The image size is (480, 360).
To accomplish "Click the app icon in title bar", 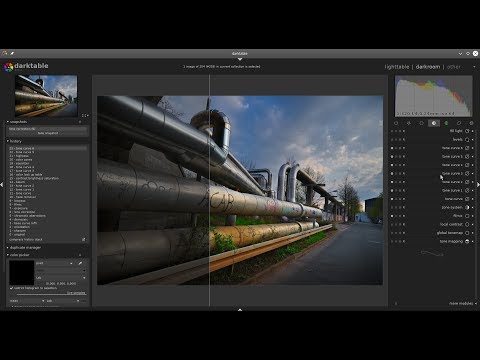I will pos(4,53).
